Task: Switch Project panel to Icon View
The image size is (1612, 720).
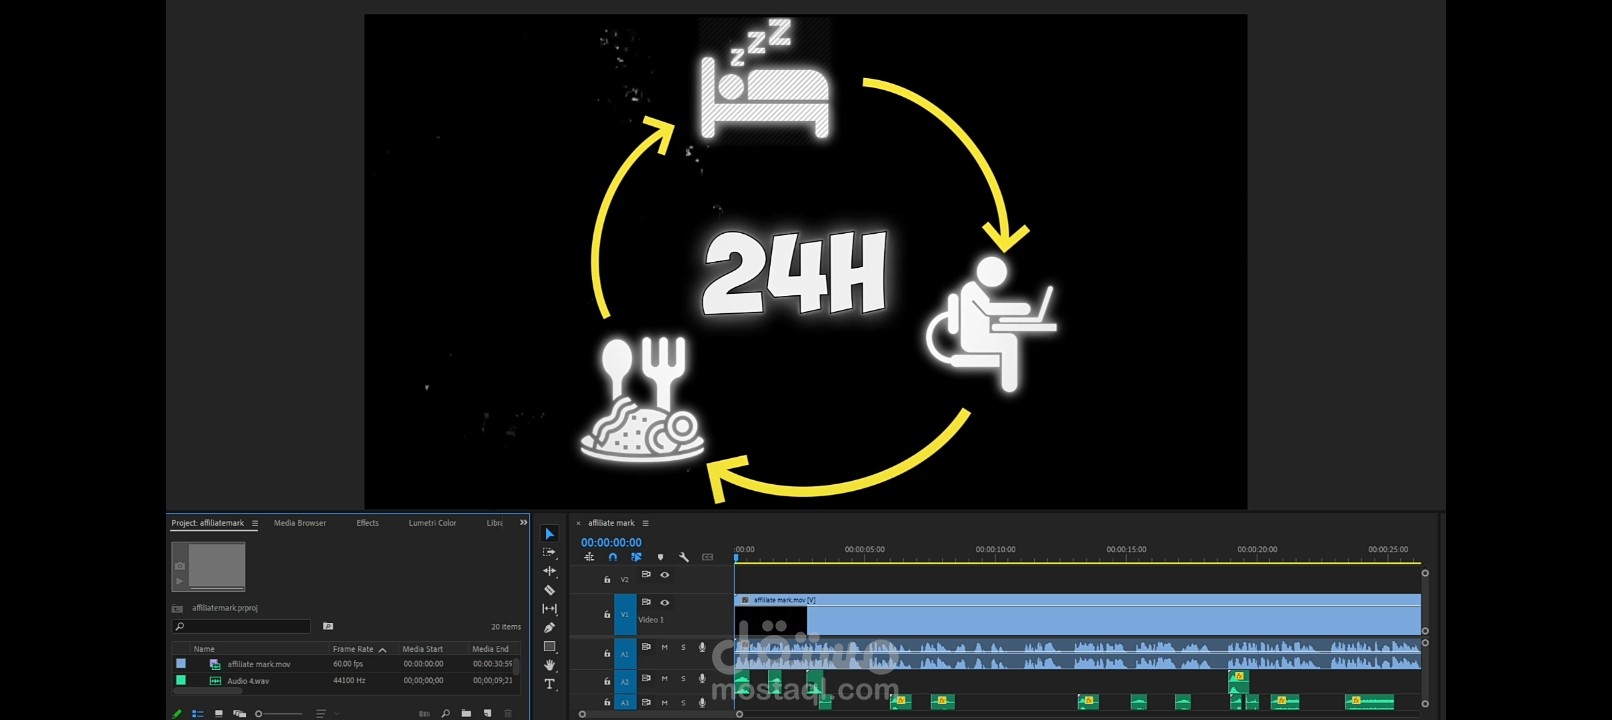Action: pos(219,714)
